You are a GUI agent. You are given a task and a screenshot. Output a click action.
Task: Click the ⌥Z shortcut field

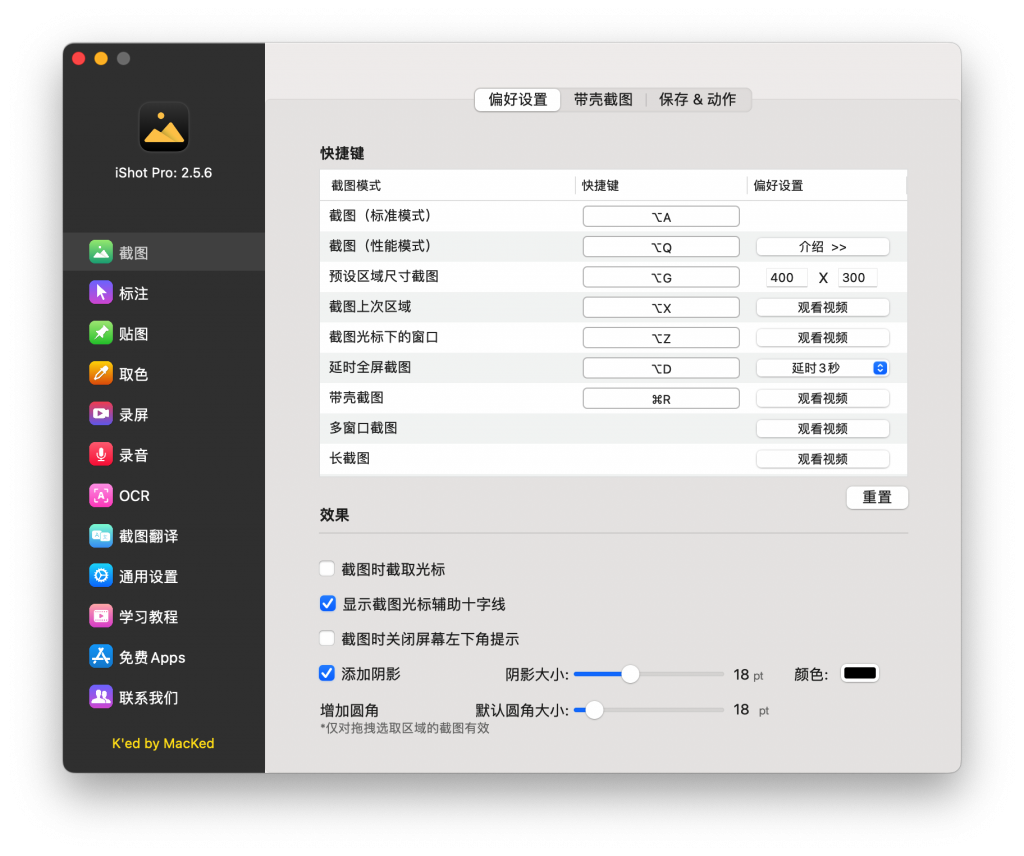pos(661,338)
